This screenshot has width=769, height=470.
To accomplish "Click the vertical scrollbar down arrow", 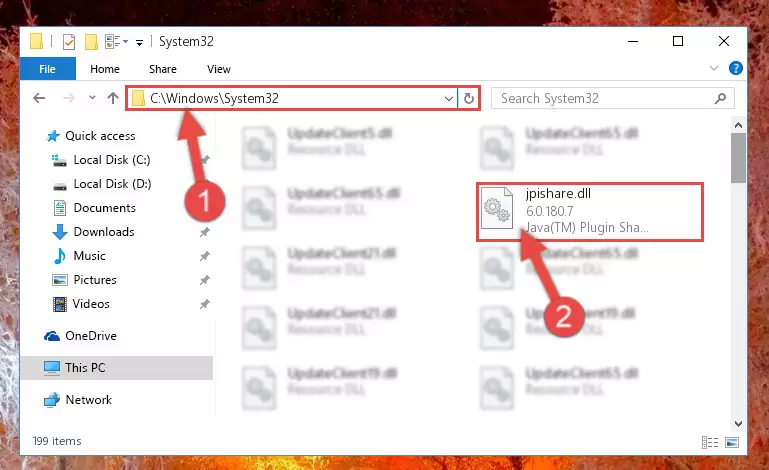I will [738, 423].
